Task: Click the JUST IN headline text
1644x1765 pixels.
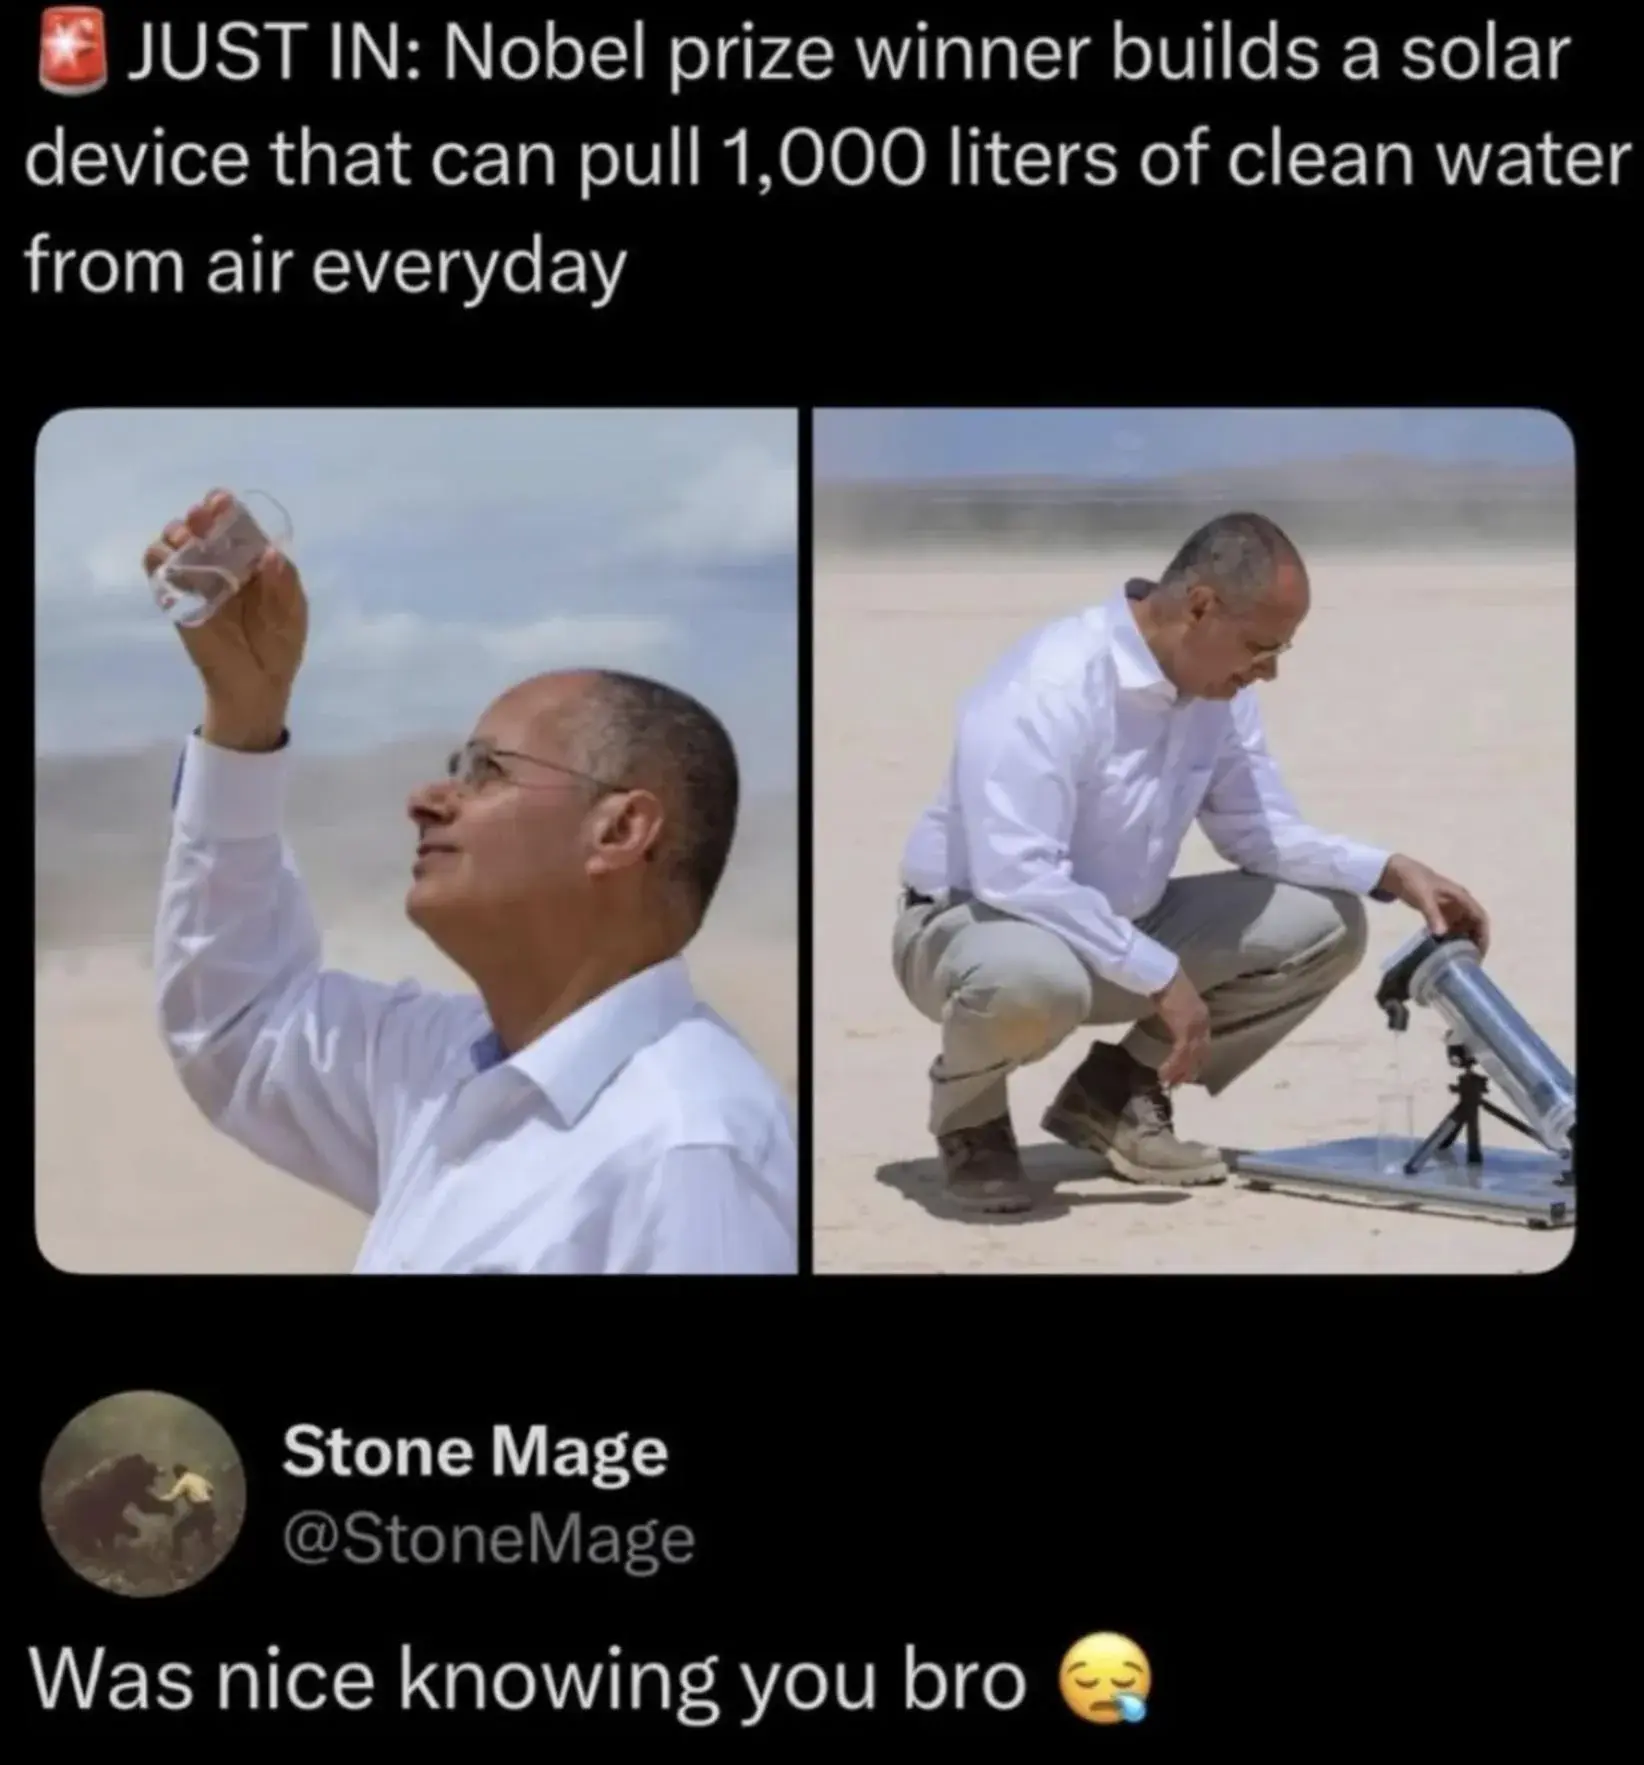Action: 828,160
